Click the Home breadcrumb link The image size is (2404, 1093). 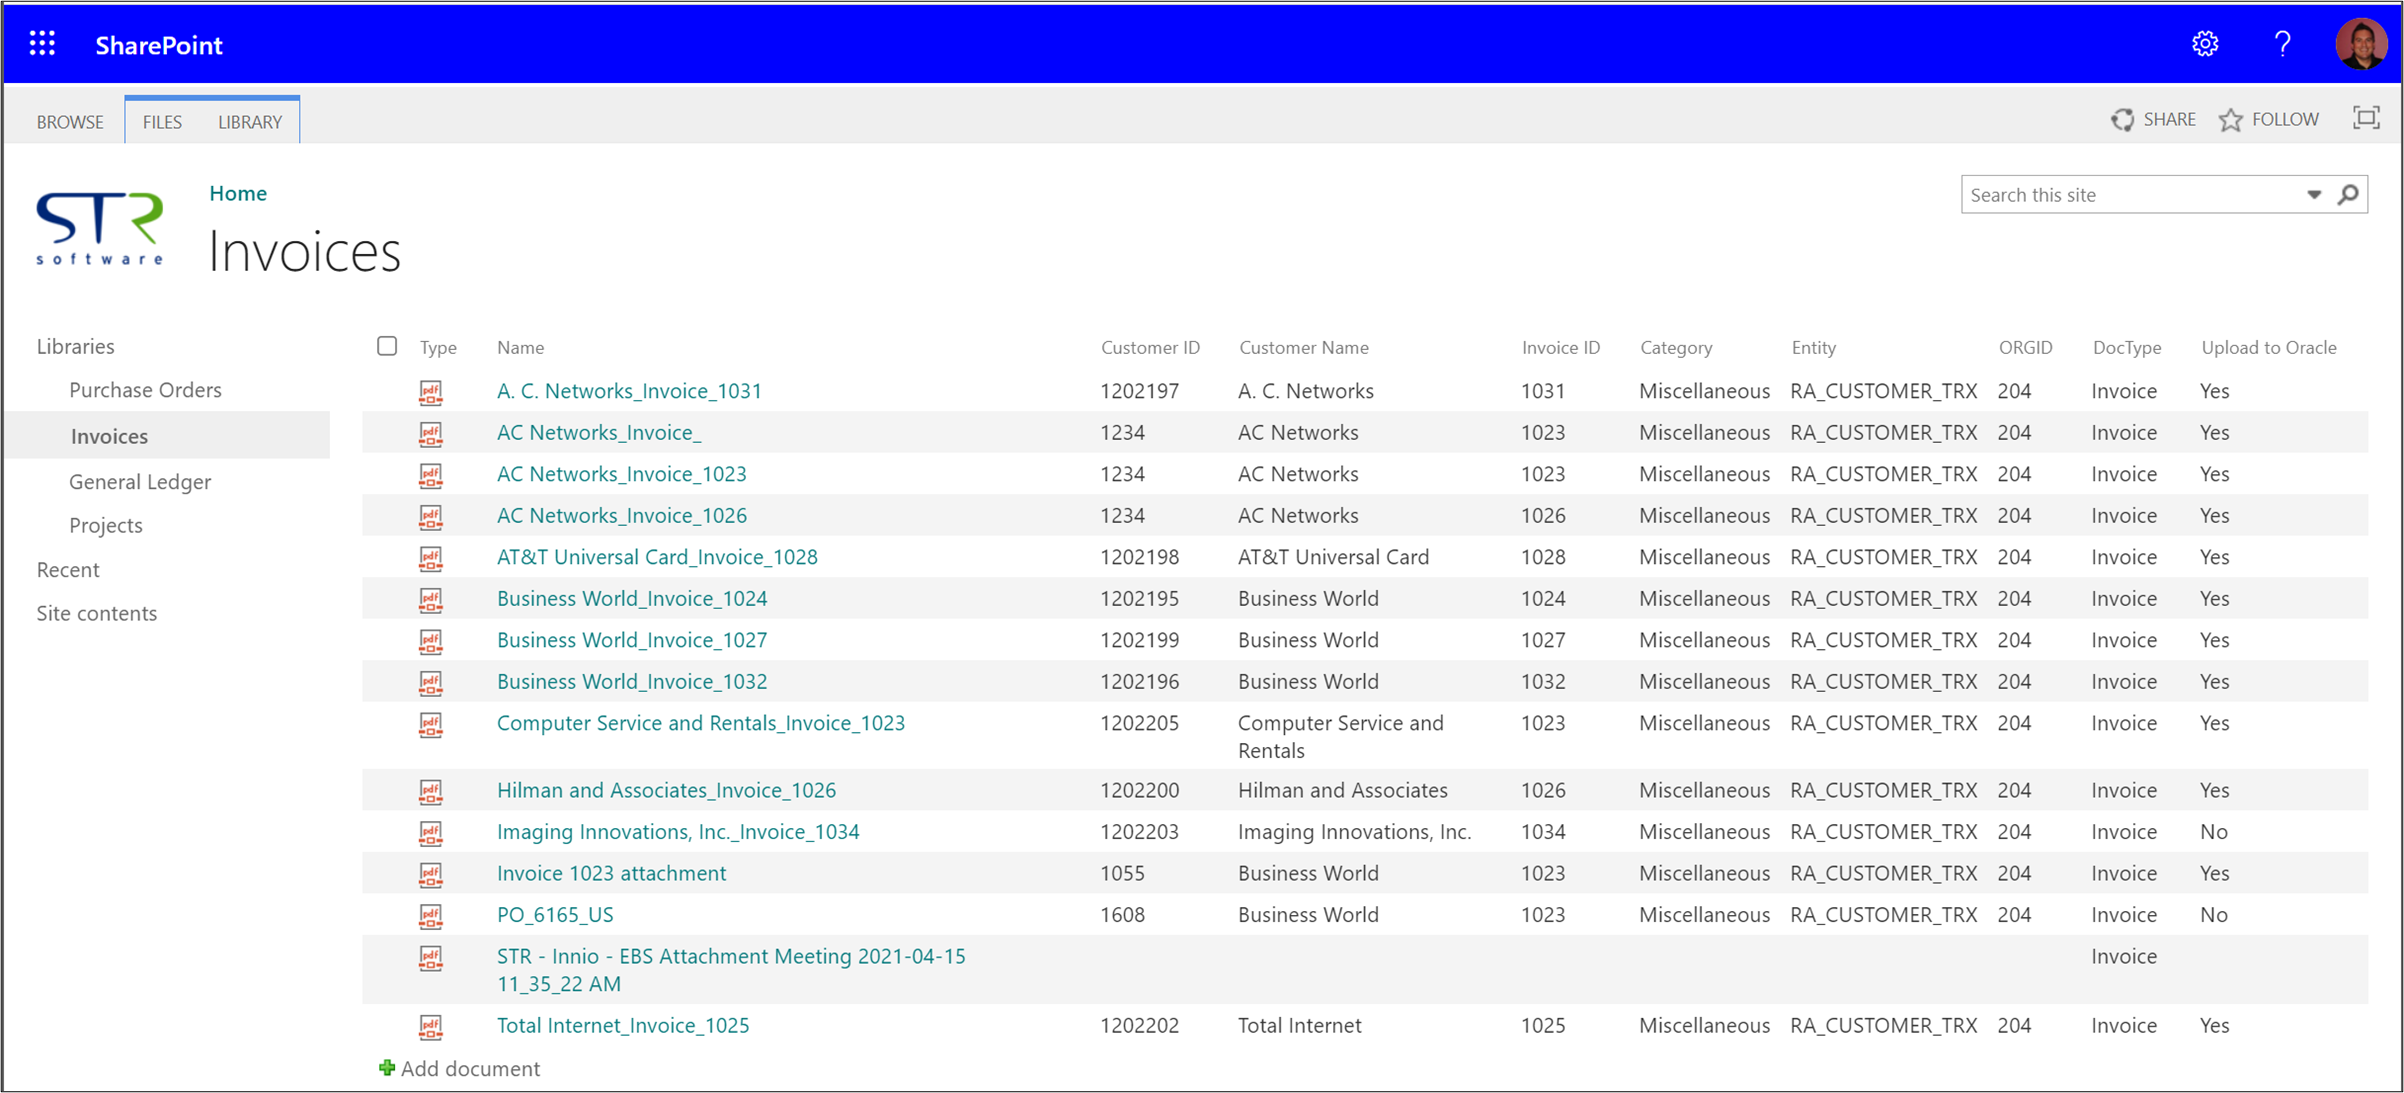click(238, 193)
